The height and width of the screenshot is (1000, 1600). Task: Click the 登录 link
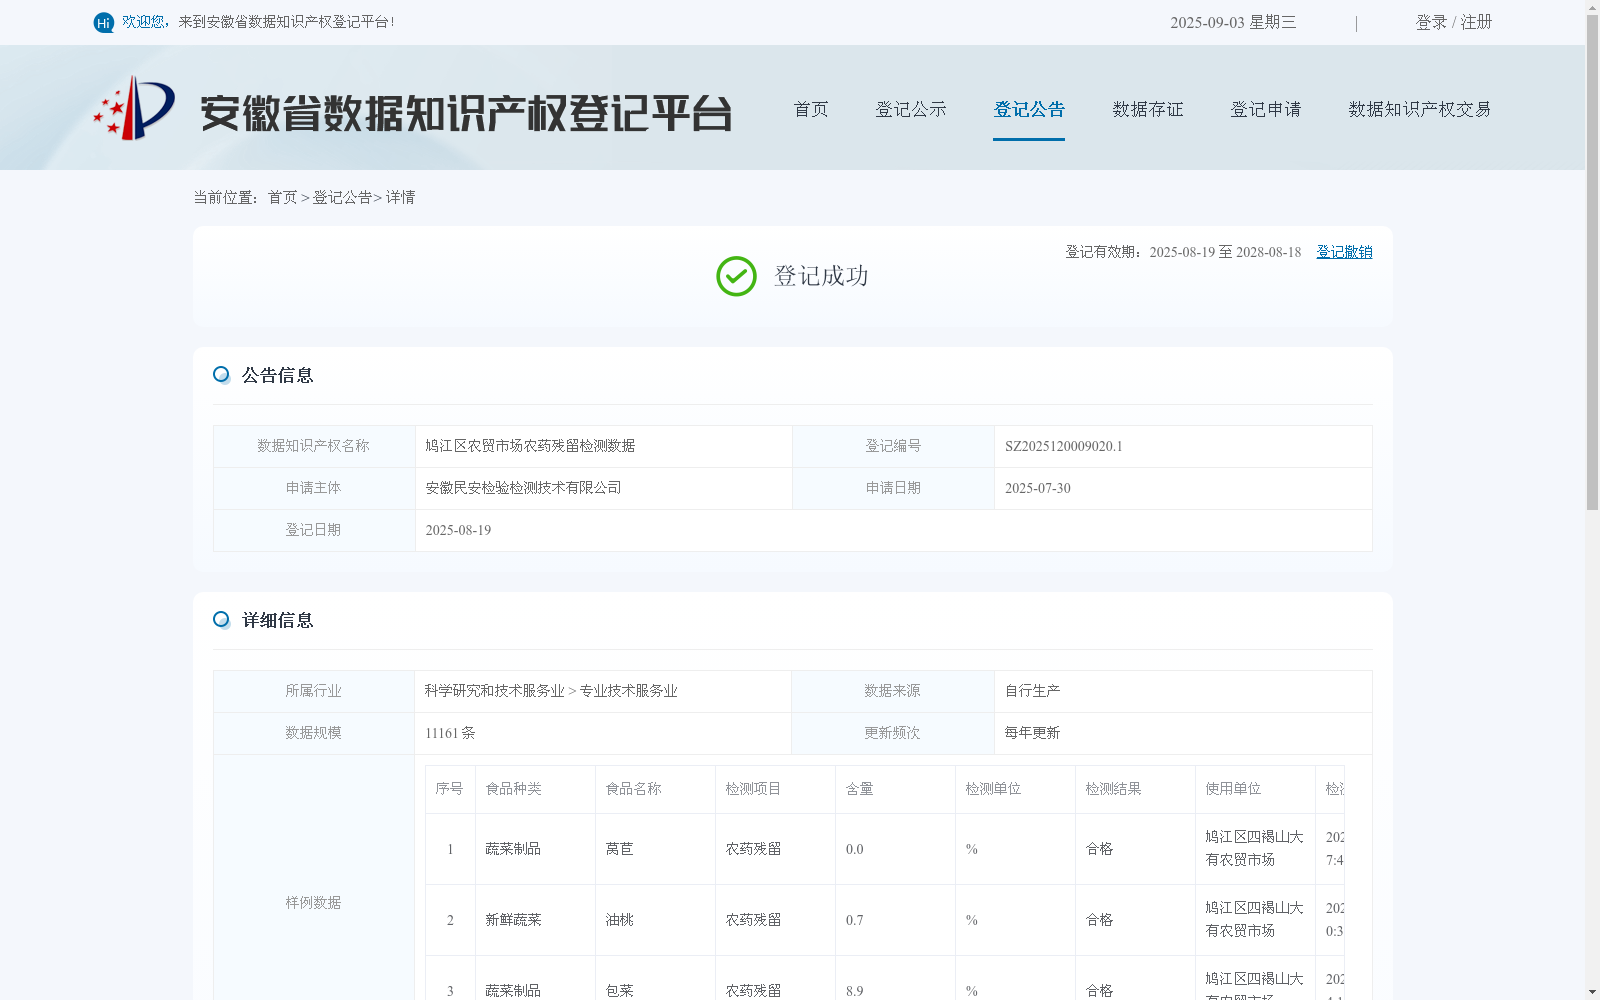(1431, 22)
